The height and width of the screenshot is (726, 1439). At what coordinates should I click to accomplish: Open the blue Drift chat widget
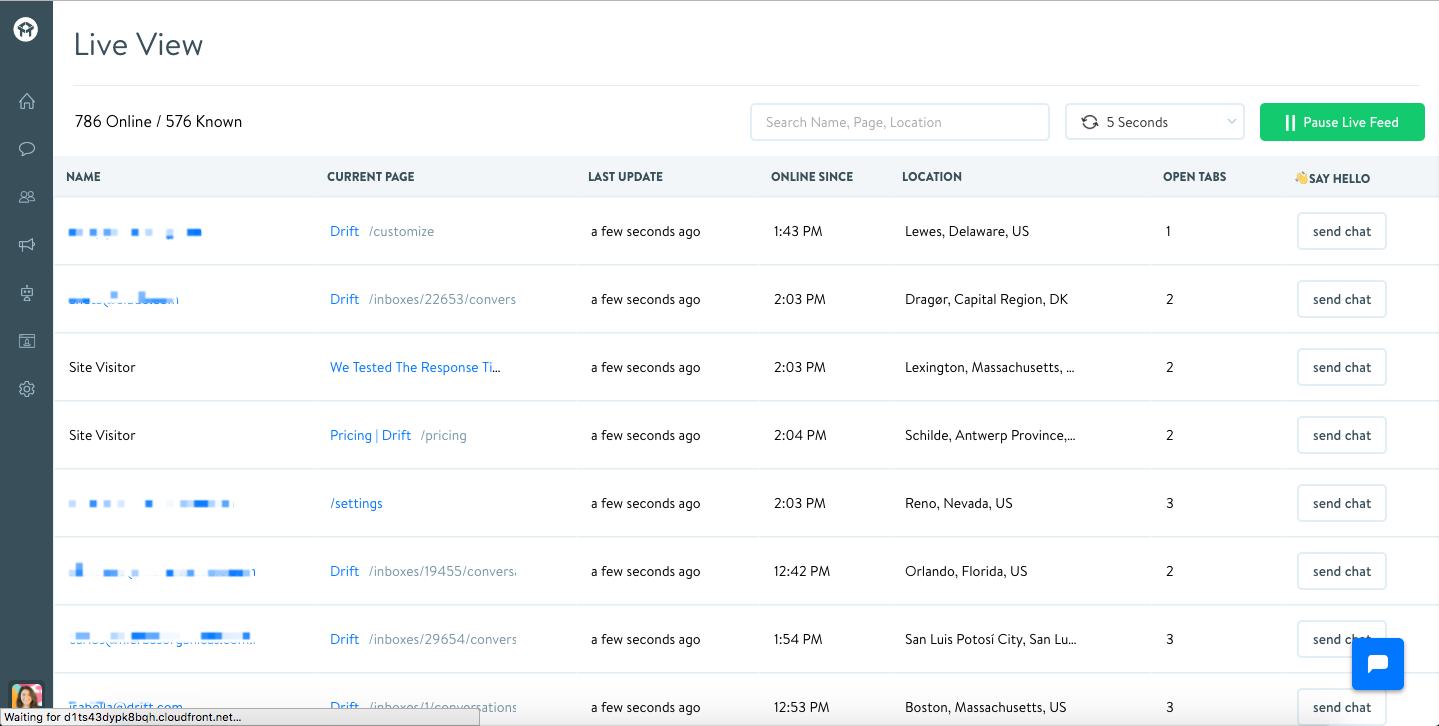1378,664
